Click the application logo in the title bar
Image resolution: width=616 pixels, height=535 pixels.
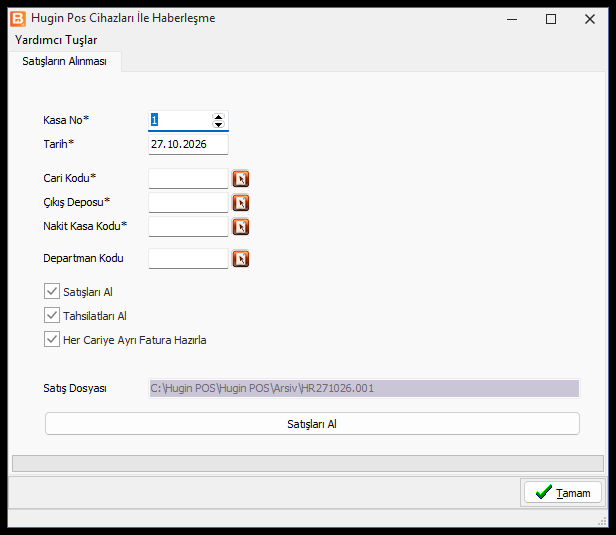point(18,19)
